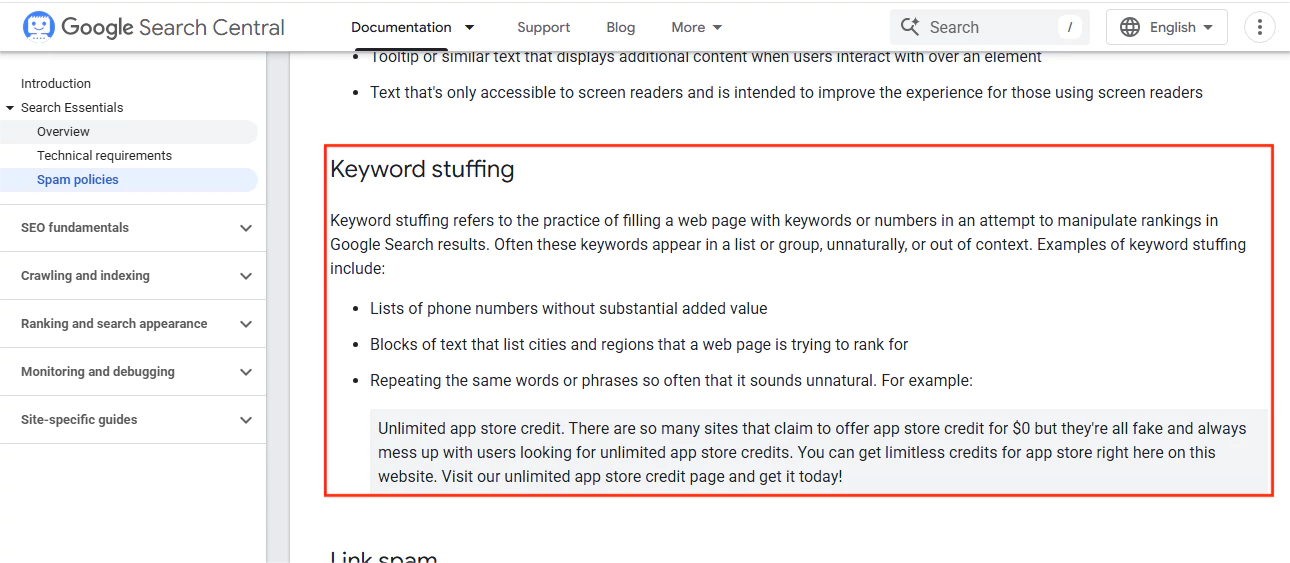Collapse the Search Essentials tree arrow
Image resolution: width=1290 pixels, height=563 pixels.
coord(10,108)
